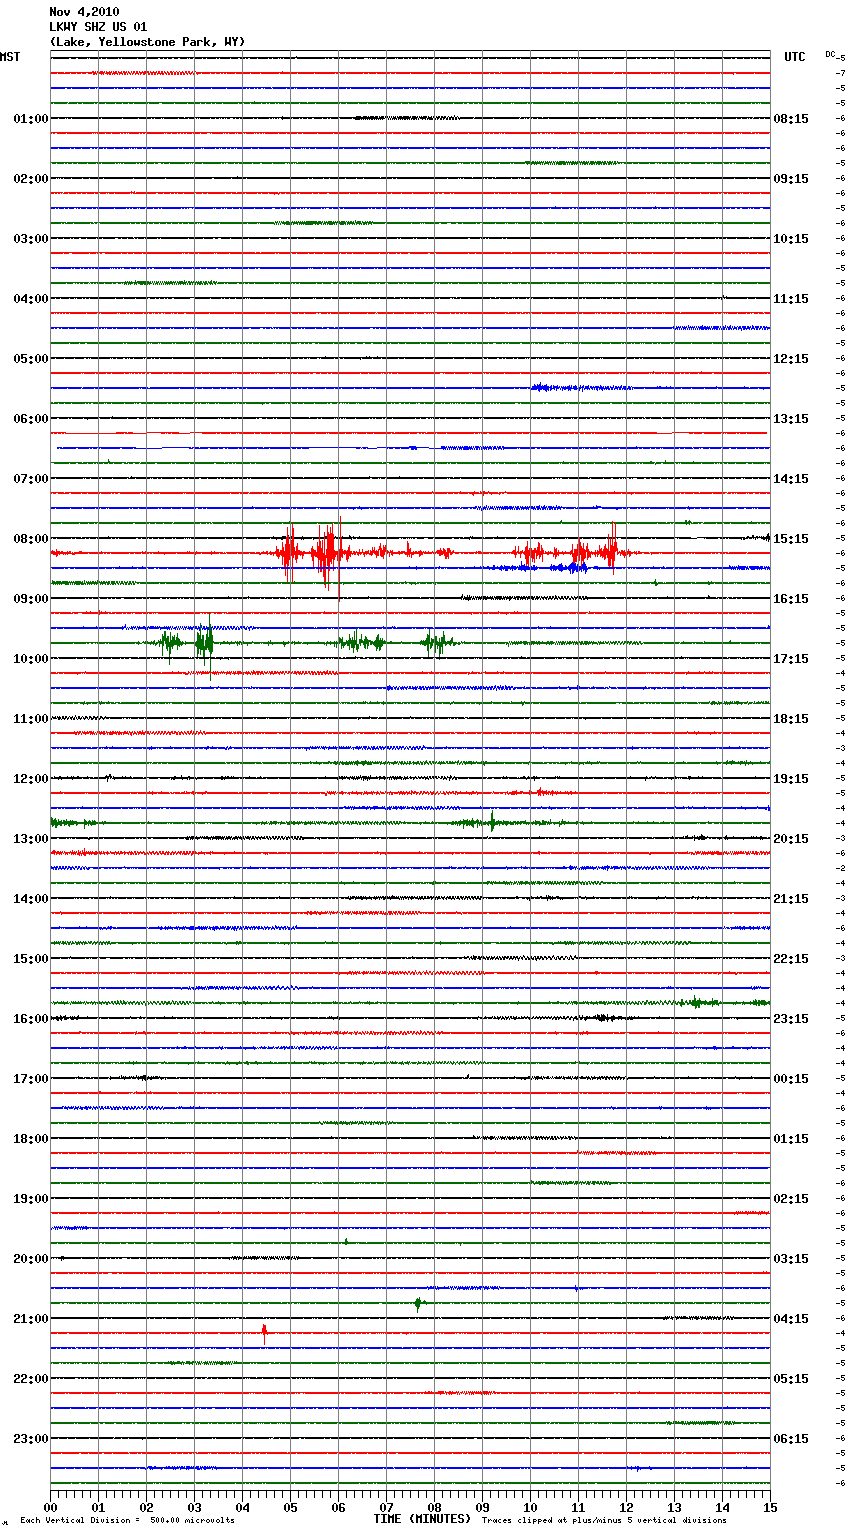Click the 06:15 UTC row label
850x1534 pixels.
click(x=791, y=1439)
